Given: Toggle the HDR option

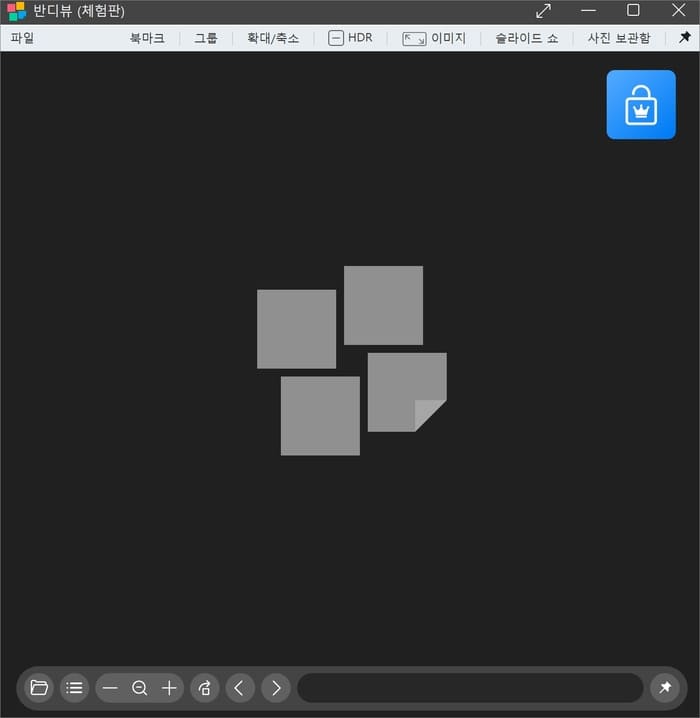Looking at the screenshot, I should tap(350, 38).
